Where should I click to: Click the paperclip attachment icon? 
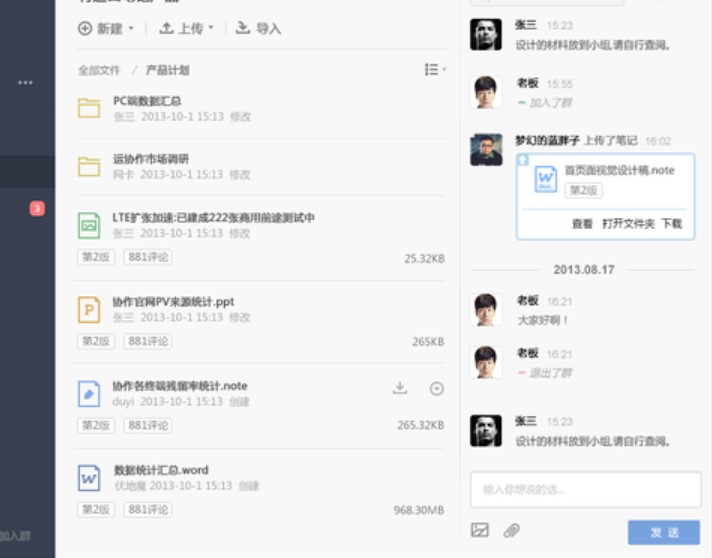pos(512,530)
